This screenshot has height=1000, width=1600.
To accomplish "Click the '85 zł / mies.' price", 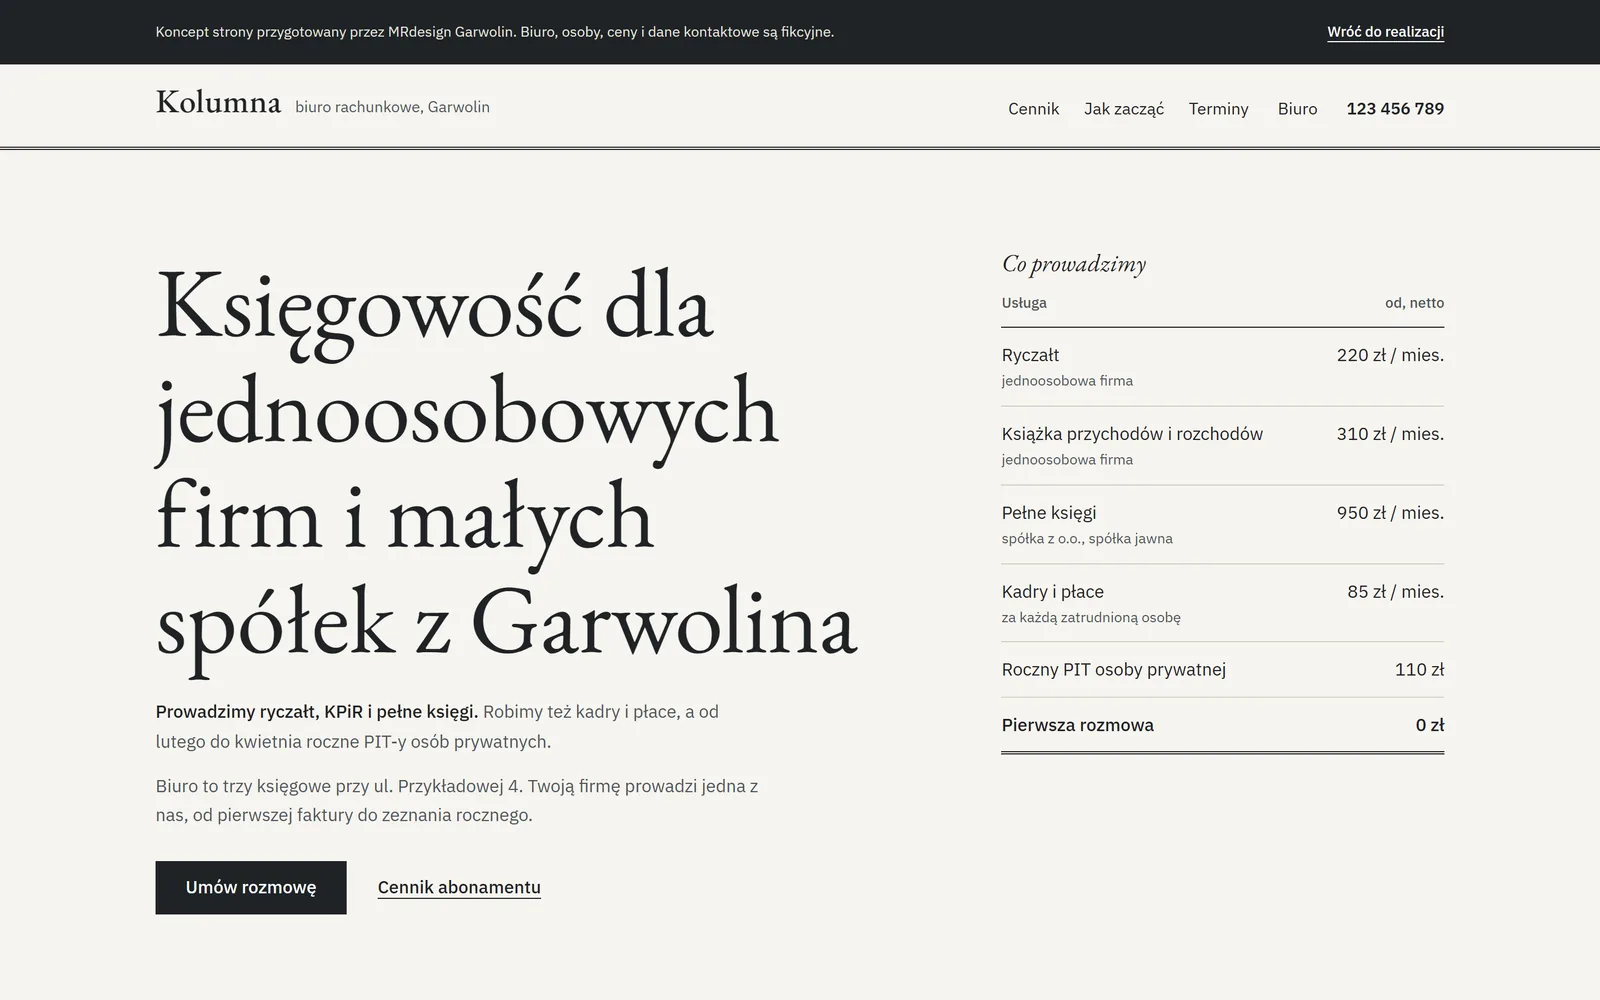I will pyautogui.click(x=1395, y=592).
